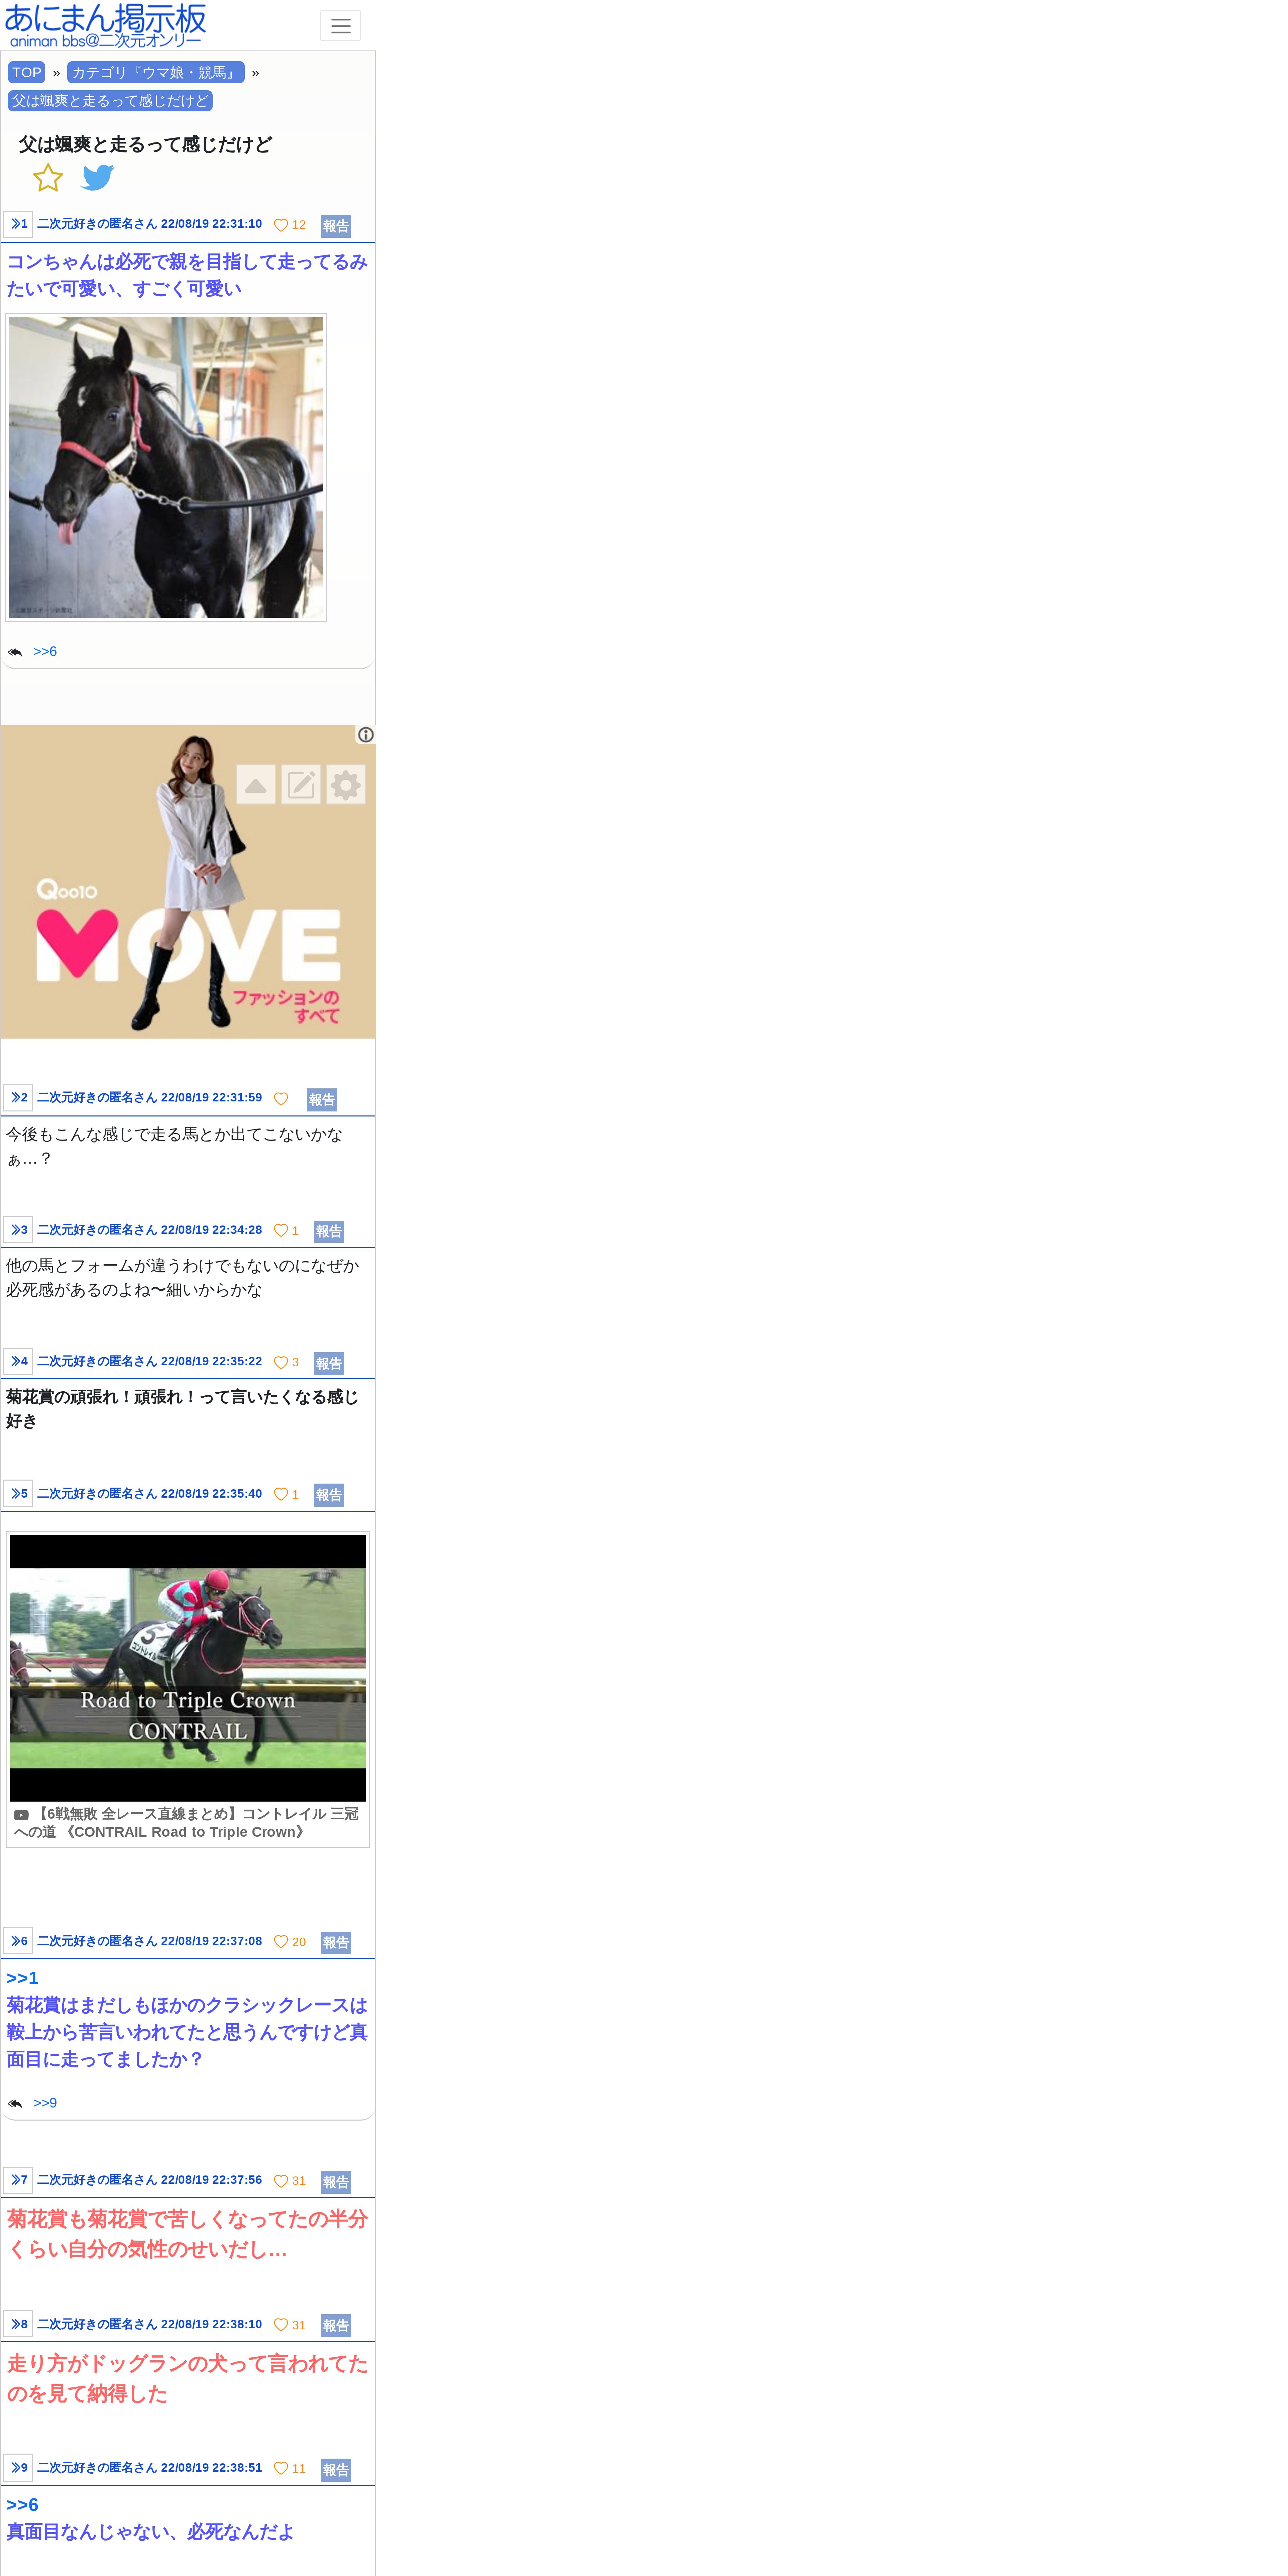The image size is (1288, 2576).
Task: Open the black horse photo thumbnail
Action: click(x=166, y=467)
